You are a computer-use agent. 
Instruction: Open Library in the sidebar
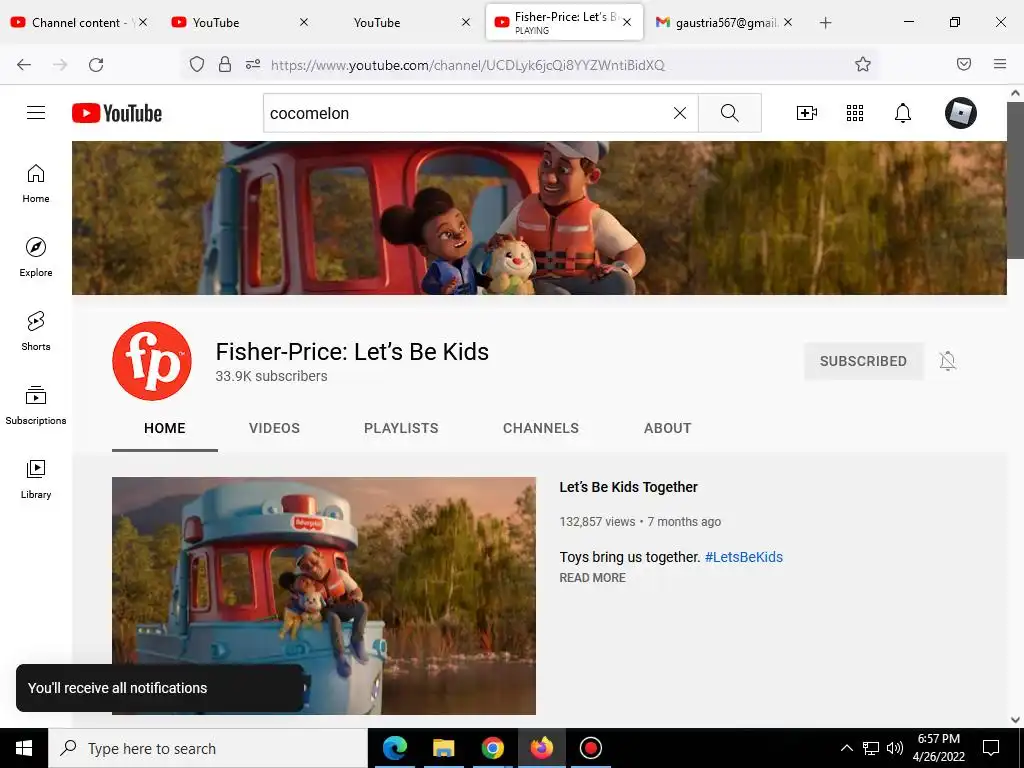click(x=36, y=479)
